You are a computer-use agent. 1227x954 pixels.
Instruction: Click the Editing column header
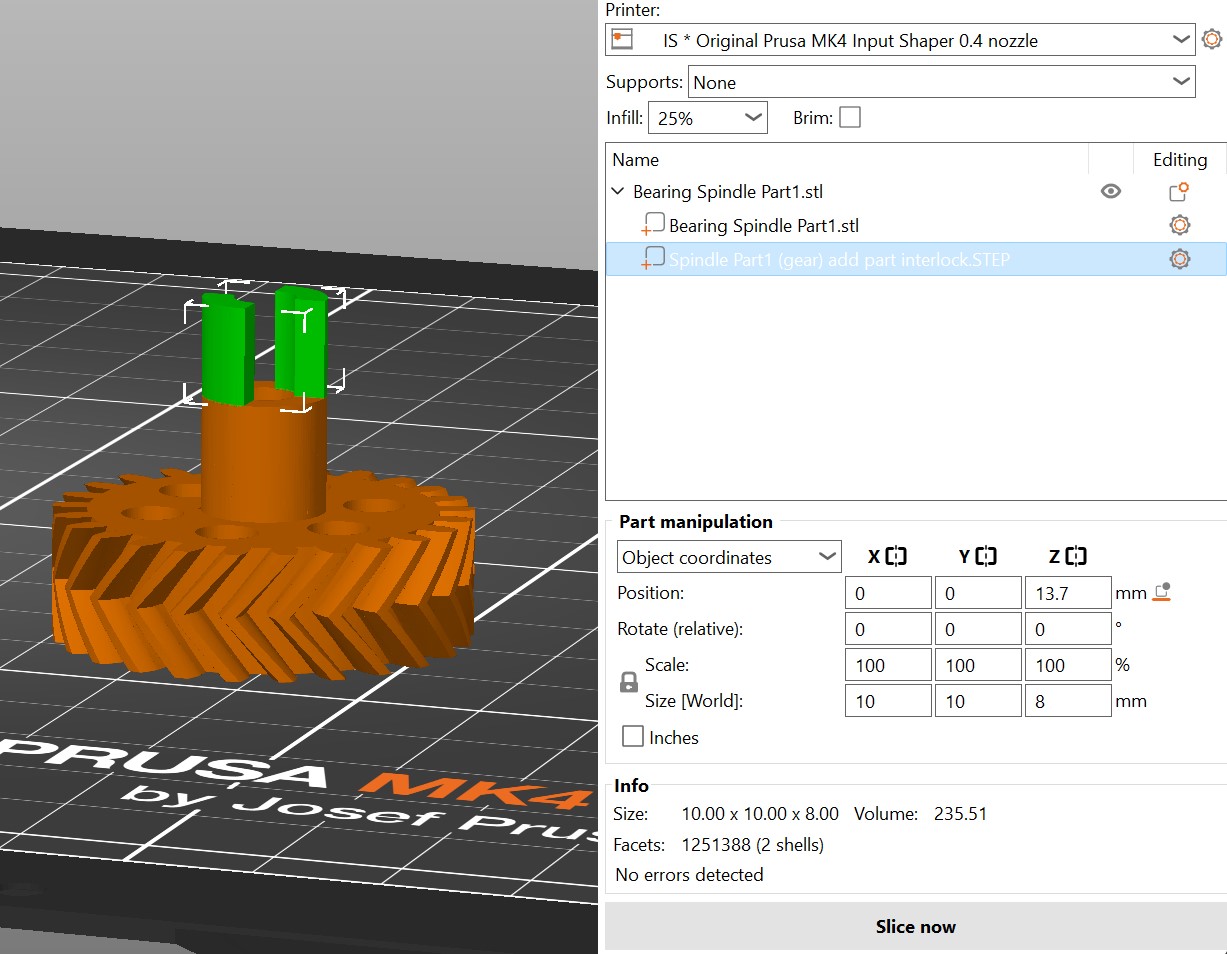(1179, 159)
